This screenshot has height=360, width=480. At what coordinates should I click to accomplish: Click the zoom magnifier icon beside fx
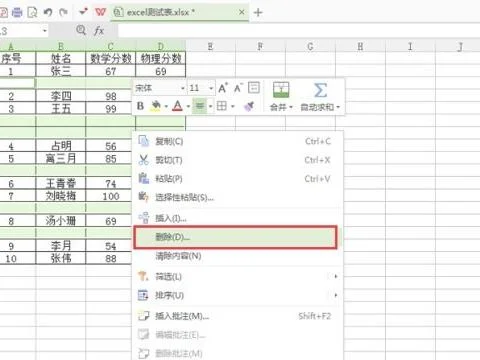tap(81, 30)
